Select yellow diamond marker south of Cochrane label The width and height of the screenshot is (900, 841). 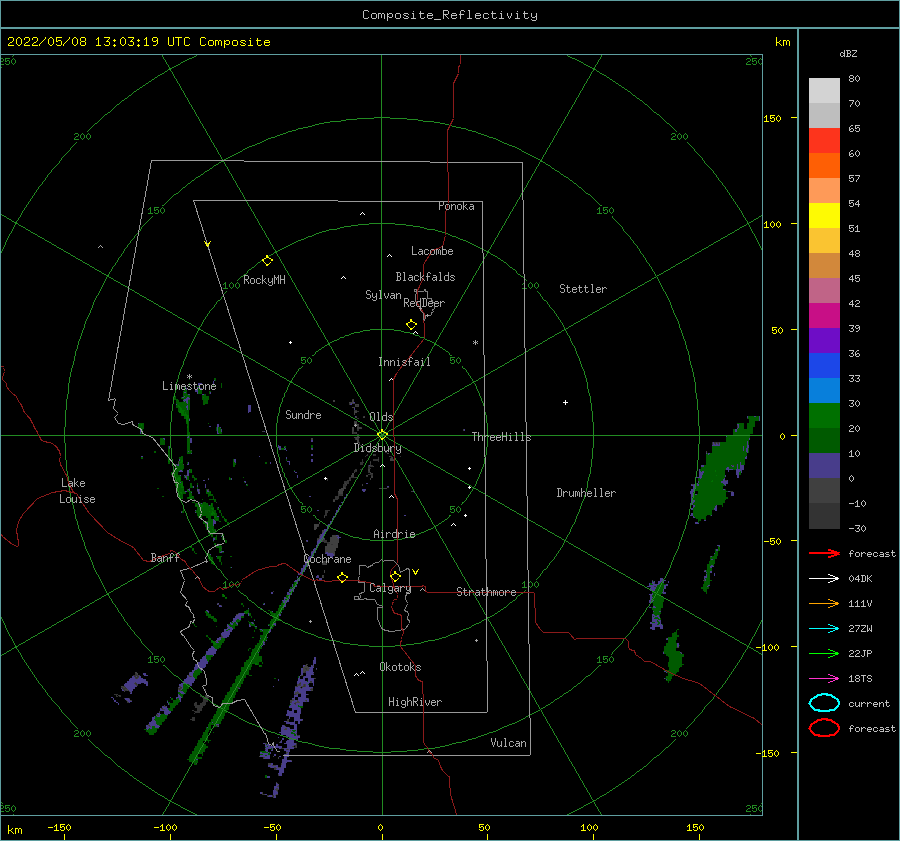(x=343, y=577)
